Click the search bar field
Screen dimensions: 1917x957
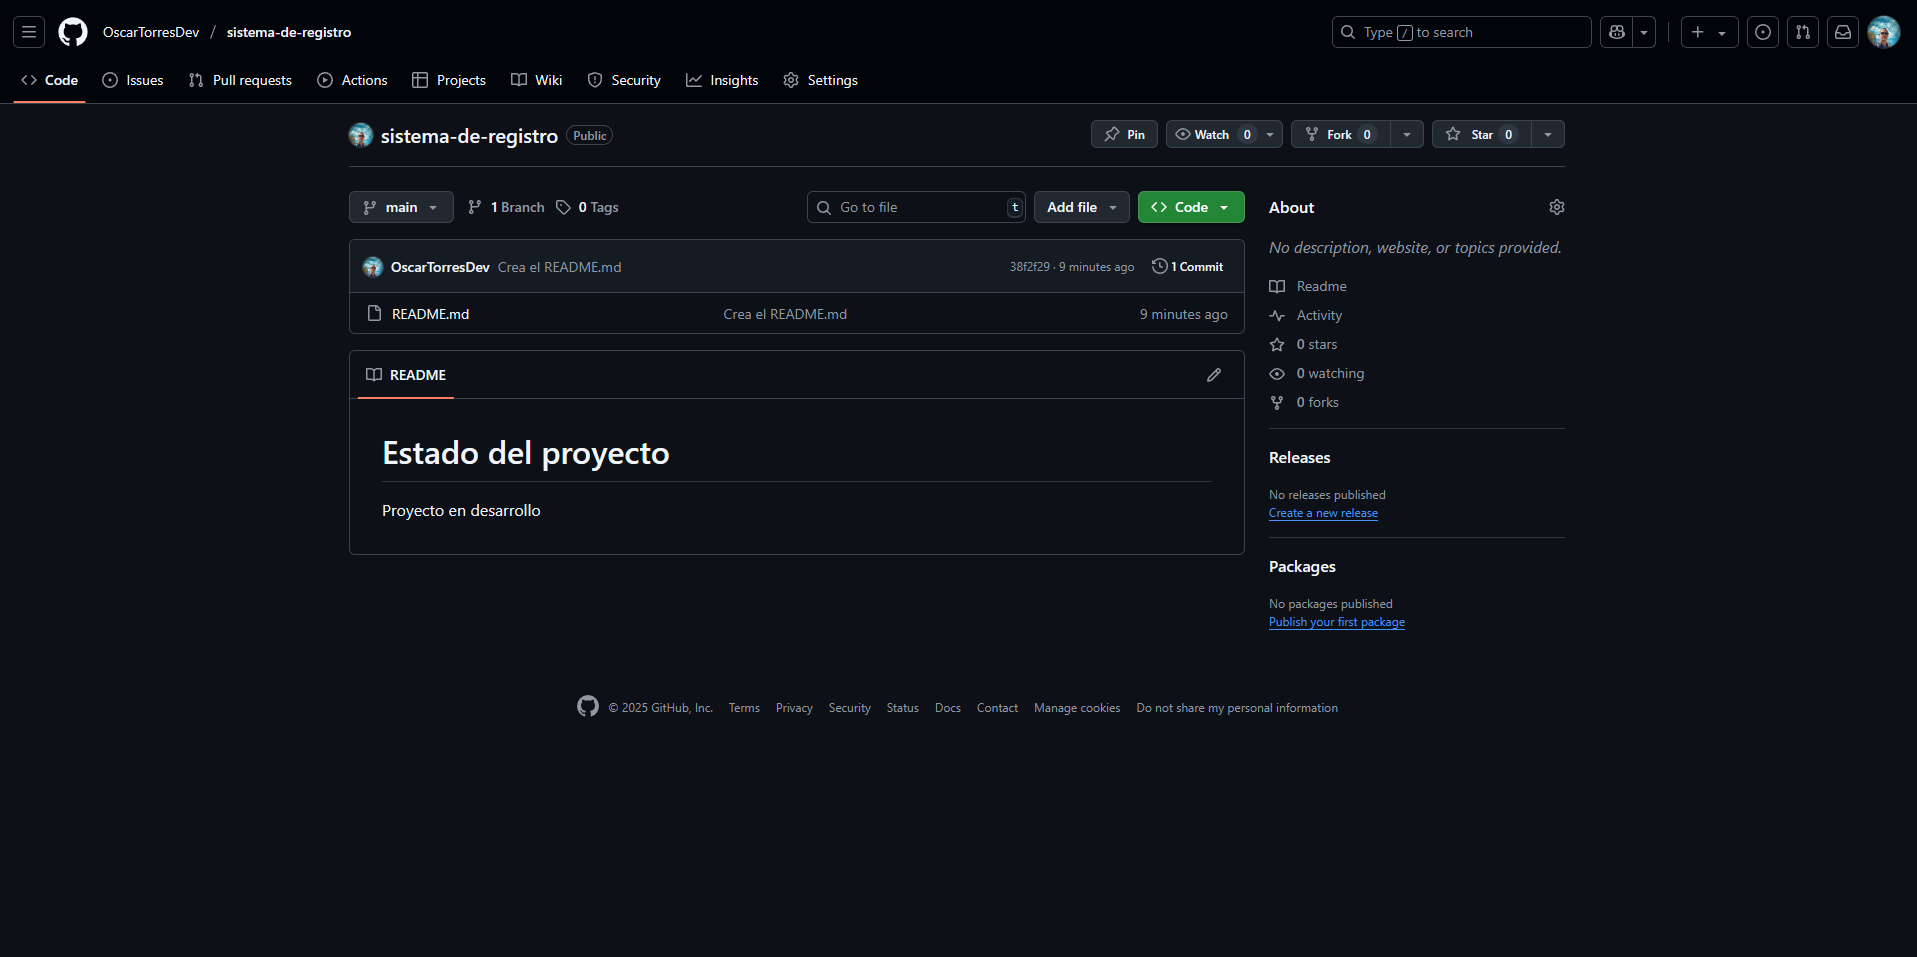1461,32
